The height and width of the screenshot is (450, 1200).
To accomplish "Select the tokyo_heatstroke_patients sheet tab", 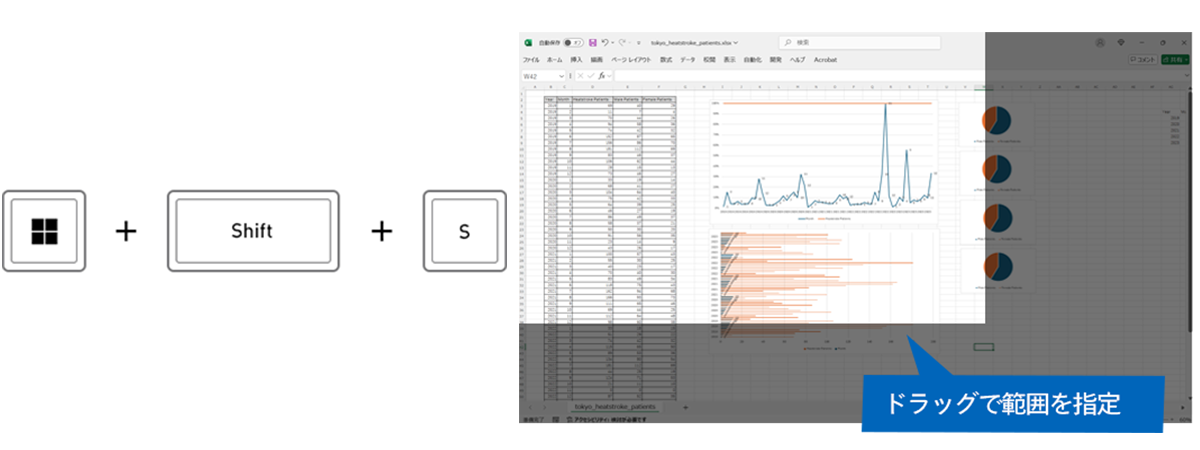I will [617, 408].
